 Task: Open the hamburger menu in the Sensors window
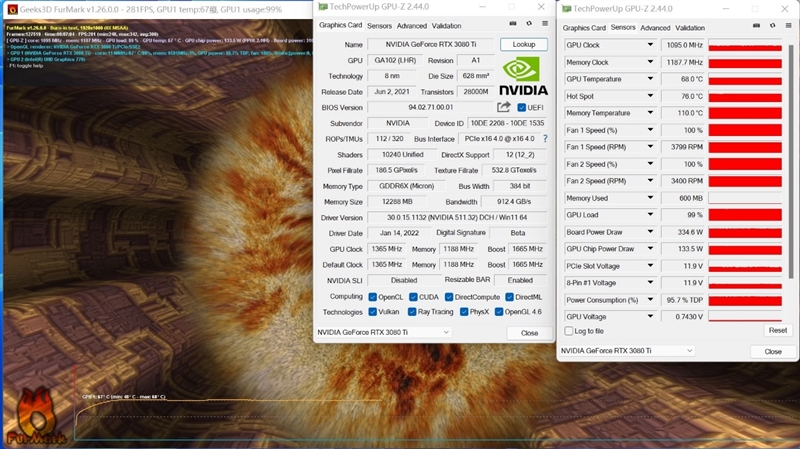(x=789, y=26)
